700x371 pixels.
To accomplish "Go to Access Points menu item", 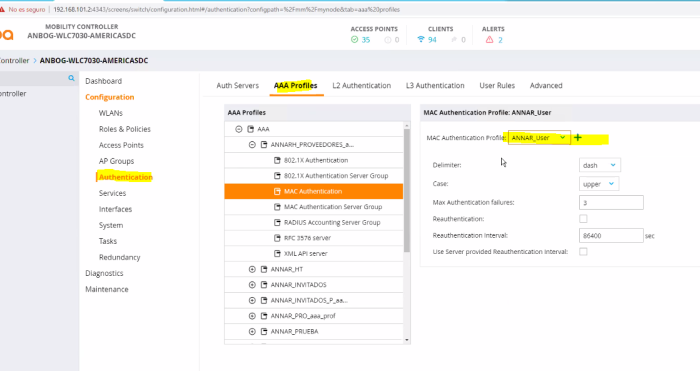I will pos(121,145).
